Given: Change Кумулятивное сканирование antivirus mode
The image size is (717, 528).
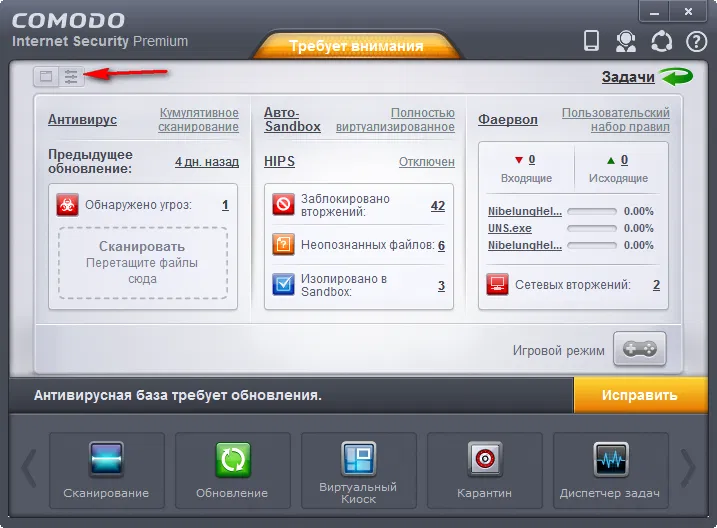Looking at the screenshot, I should [x=198, y=120].
